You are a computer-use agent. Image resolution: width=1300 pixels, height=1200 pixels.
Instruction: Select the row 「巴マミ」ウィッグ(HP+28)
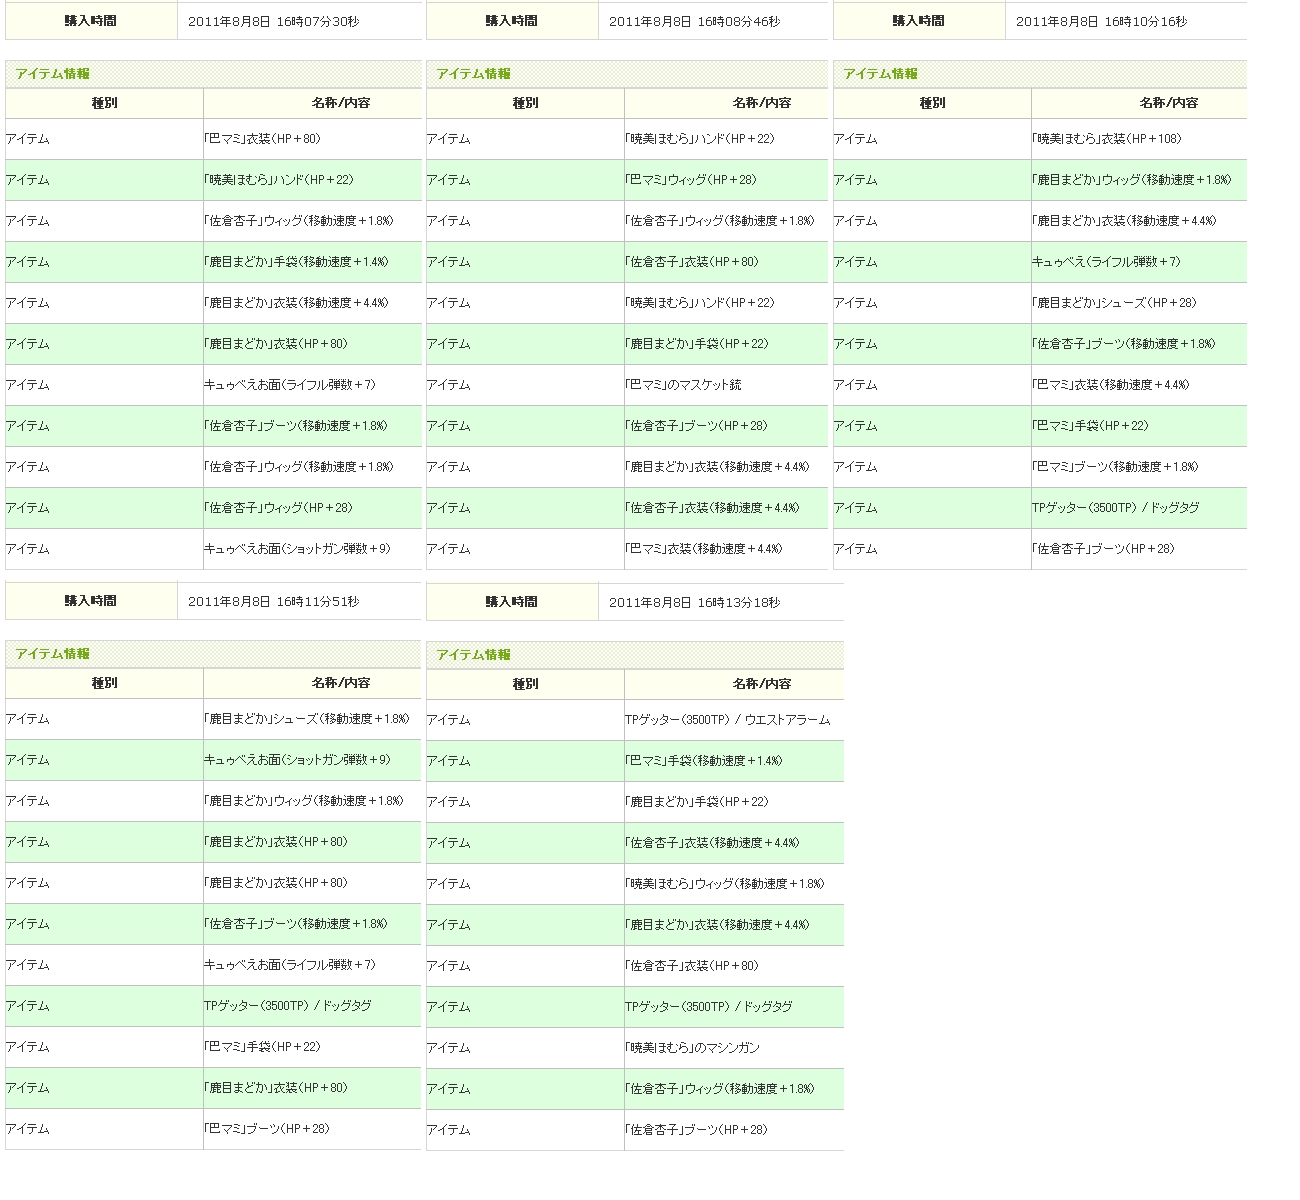point(627,180)
